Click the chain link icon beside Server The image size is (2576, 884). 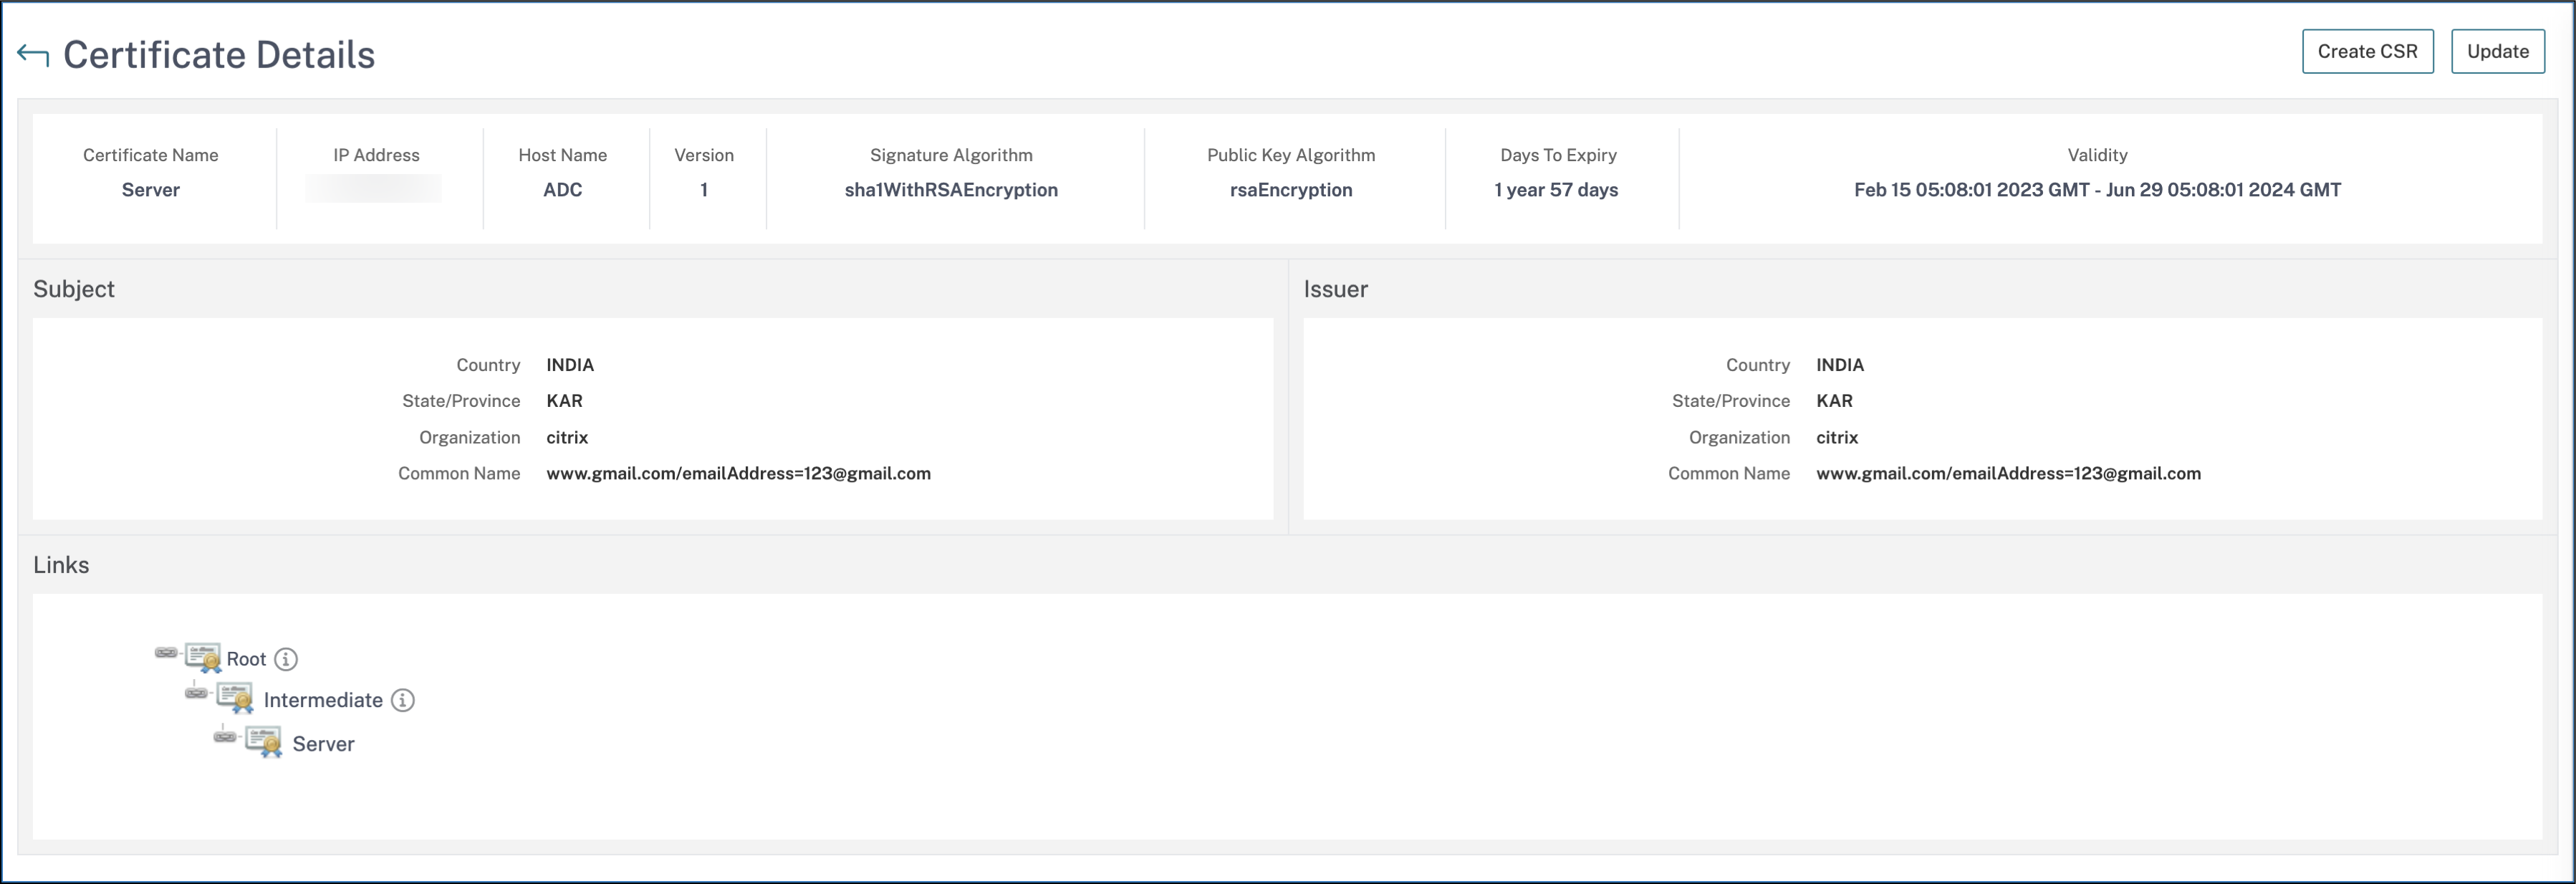coord(225,737)
